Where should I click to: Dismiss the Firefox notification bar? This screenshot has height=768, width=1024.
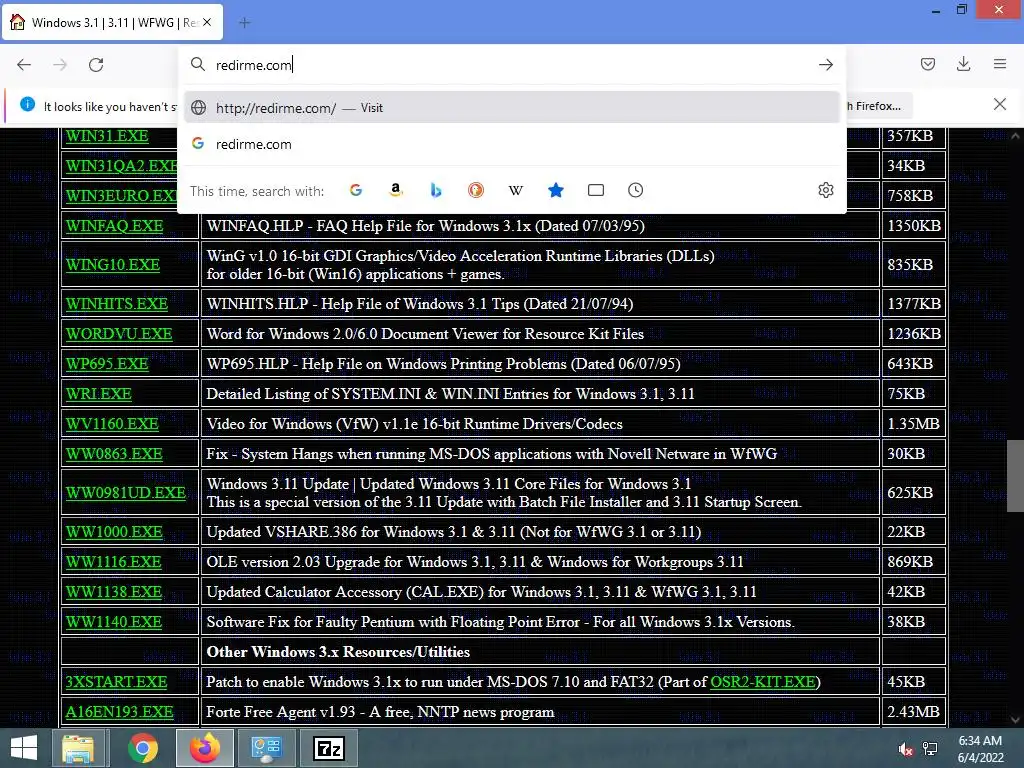(999, 104)
